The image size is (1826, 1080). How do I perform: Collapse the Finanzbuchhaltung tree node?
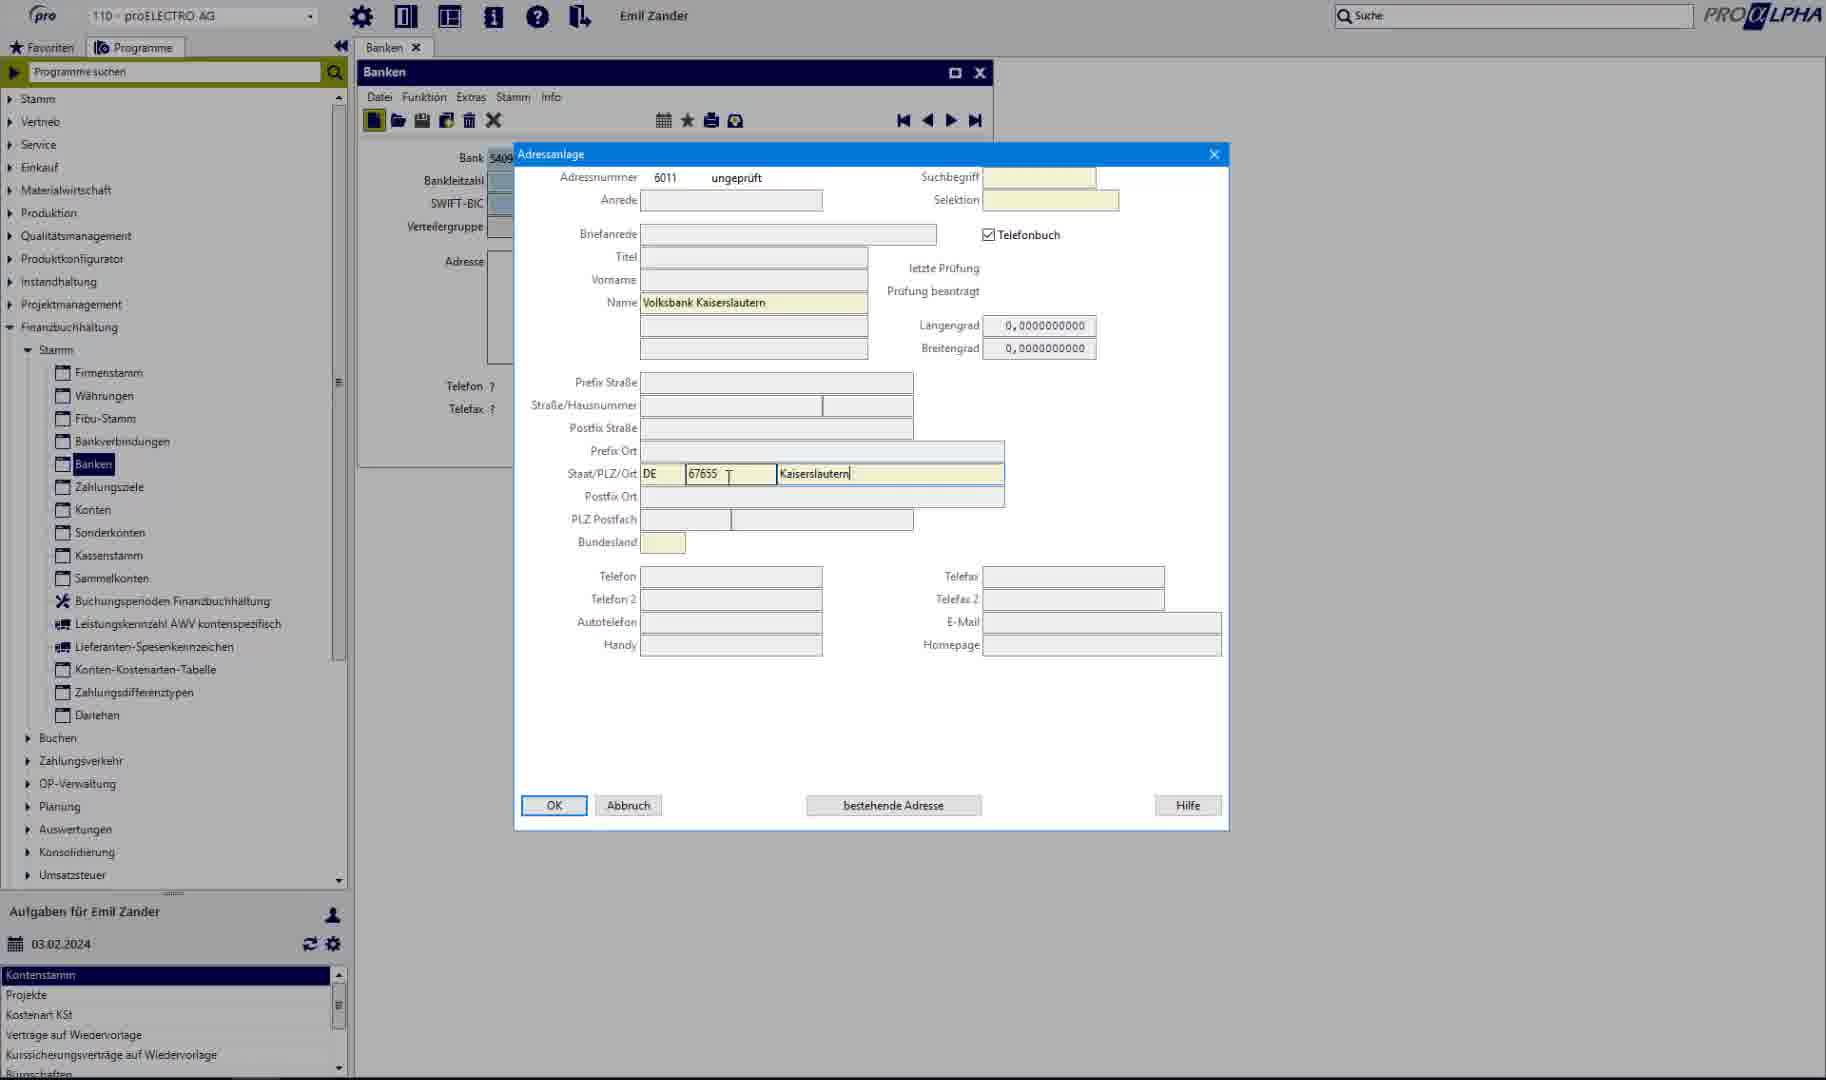10,327
